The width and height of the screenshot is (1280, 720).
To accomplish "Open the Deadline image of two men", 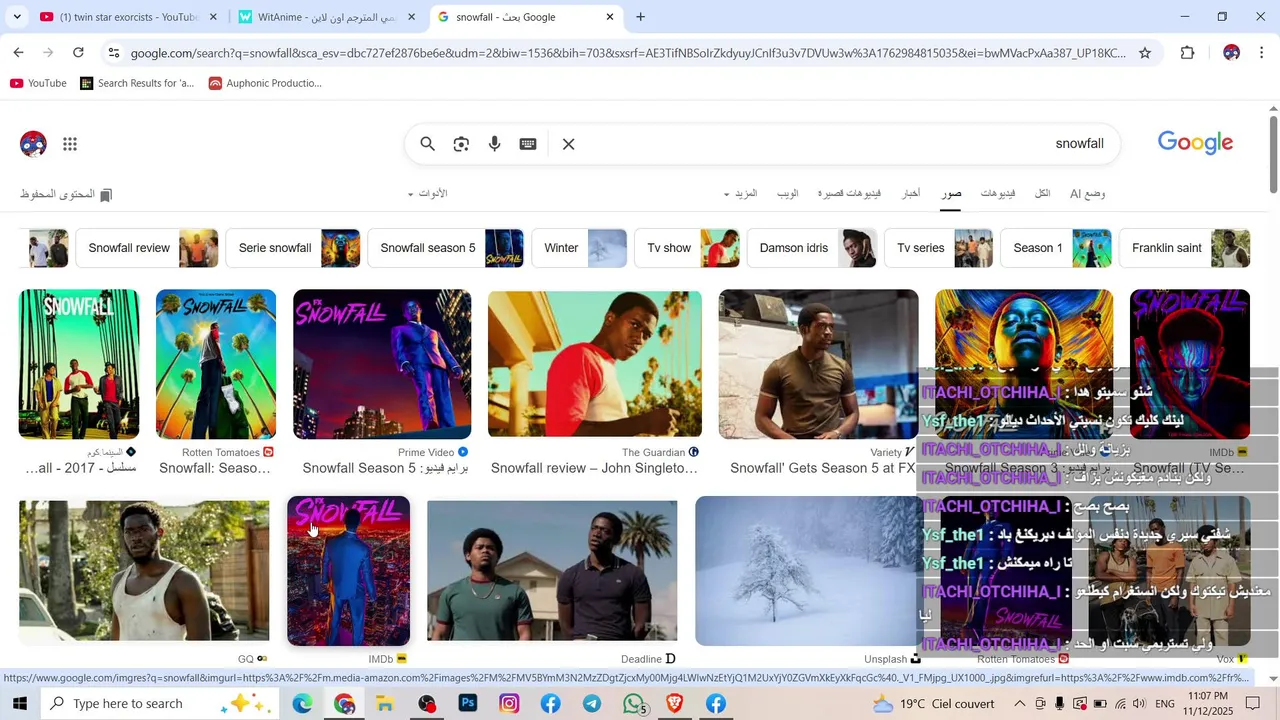I will tap(552, 571).
